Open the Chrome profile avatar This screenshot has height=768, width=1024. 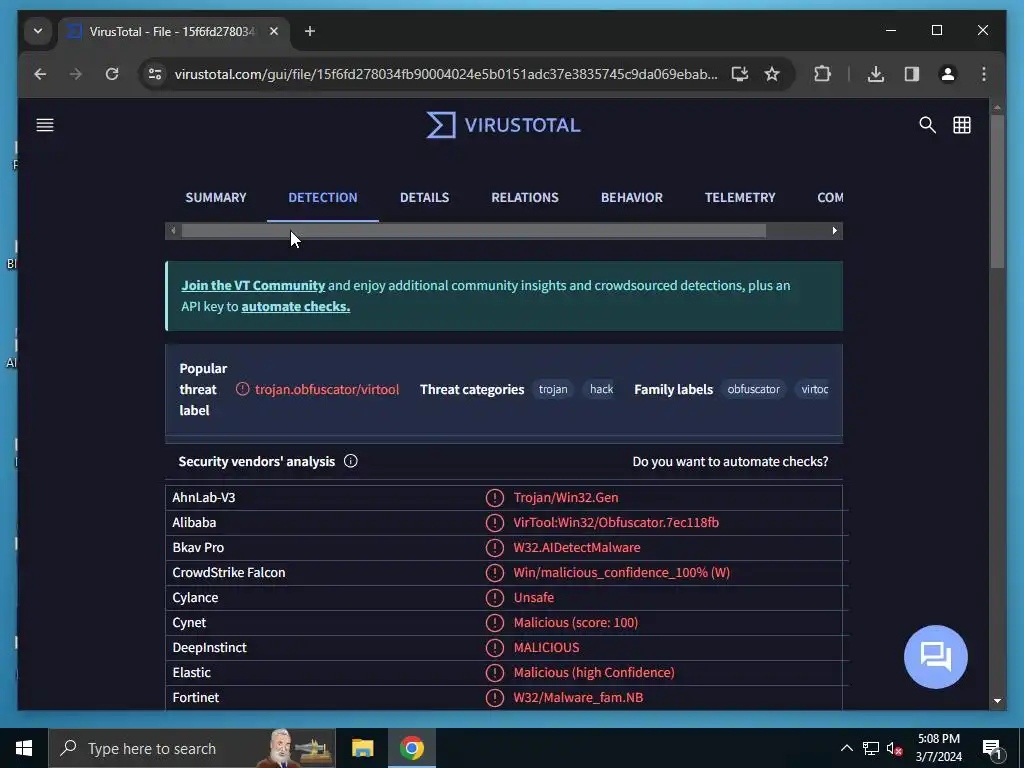click(948, 74)
